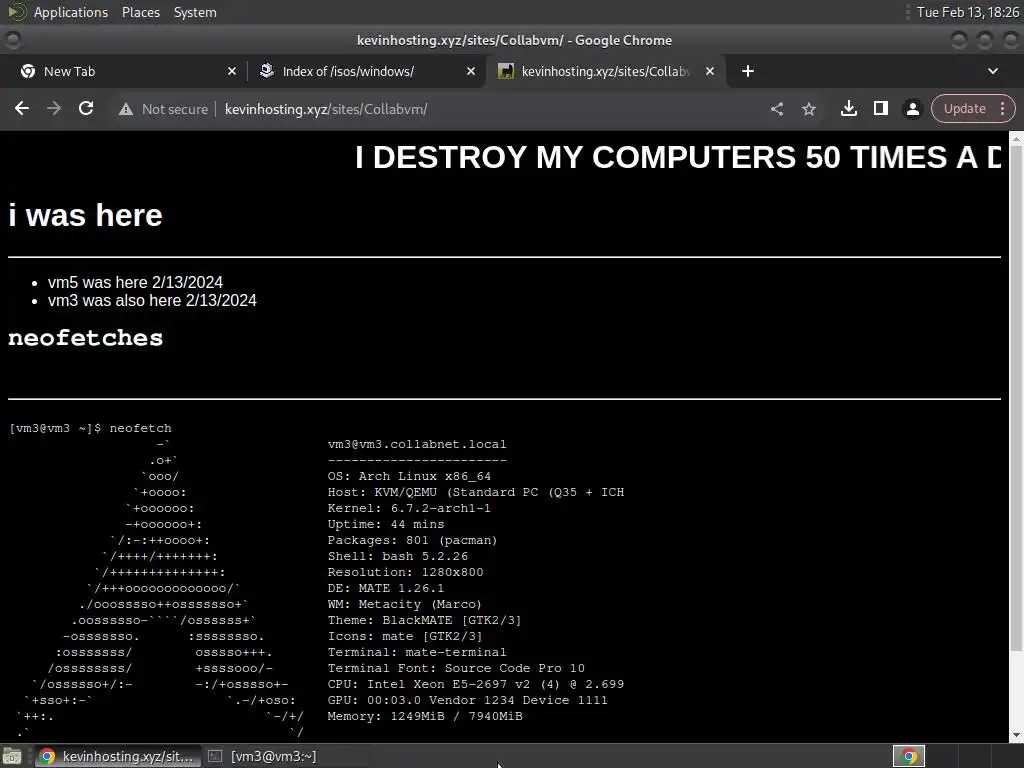Viewport: 1024px width, 768px height.
Task: Click the "Terminal Font: Source Code Pro 10" line
Action: [456, 668]
